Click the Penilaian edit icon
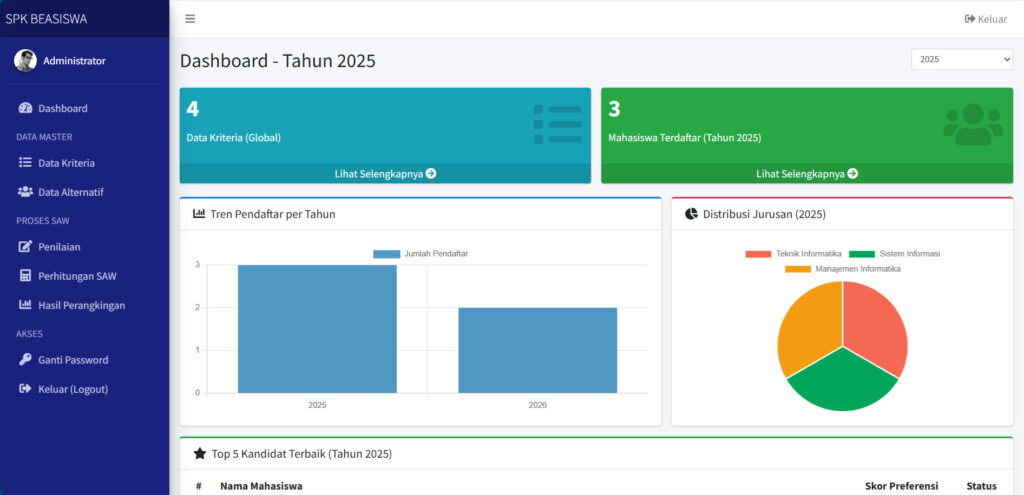The width and height of the screenshot is (1024, 495). coord(26,247)
